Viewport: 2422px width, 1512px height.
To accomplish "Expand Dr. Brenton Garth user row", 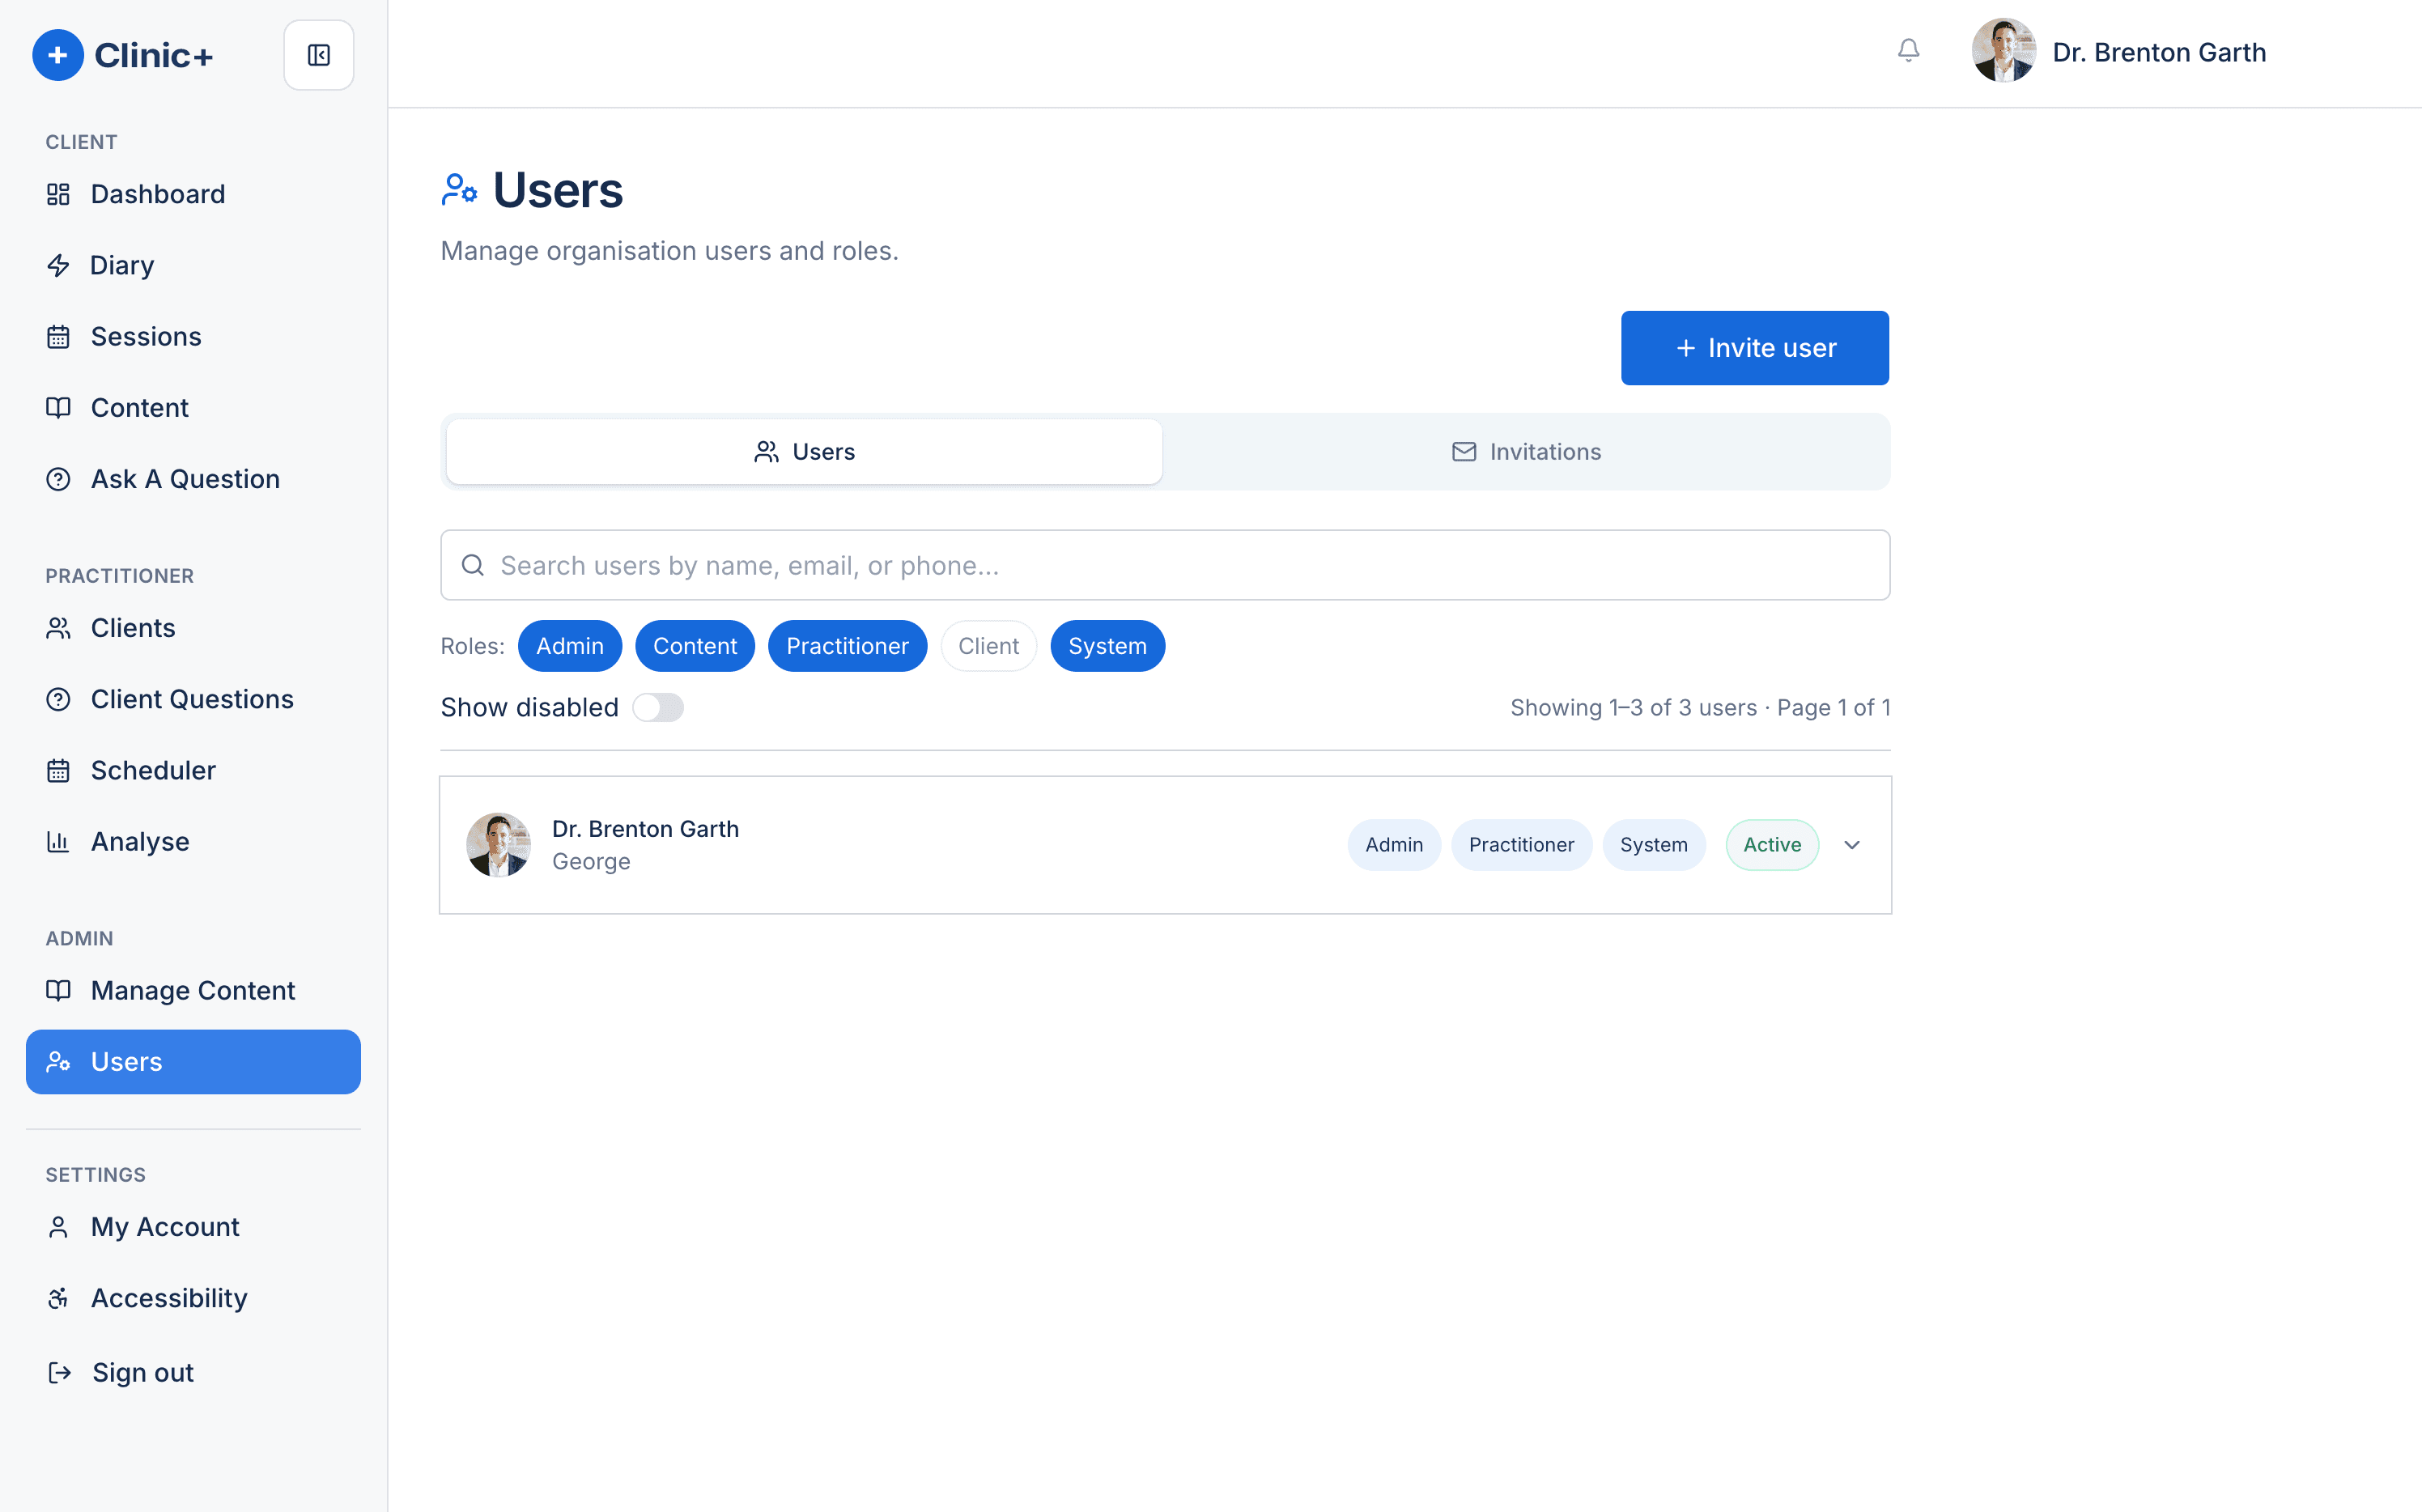I will click(x=1852, y=845).
